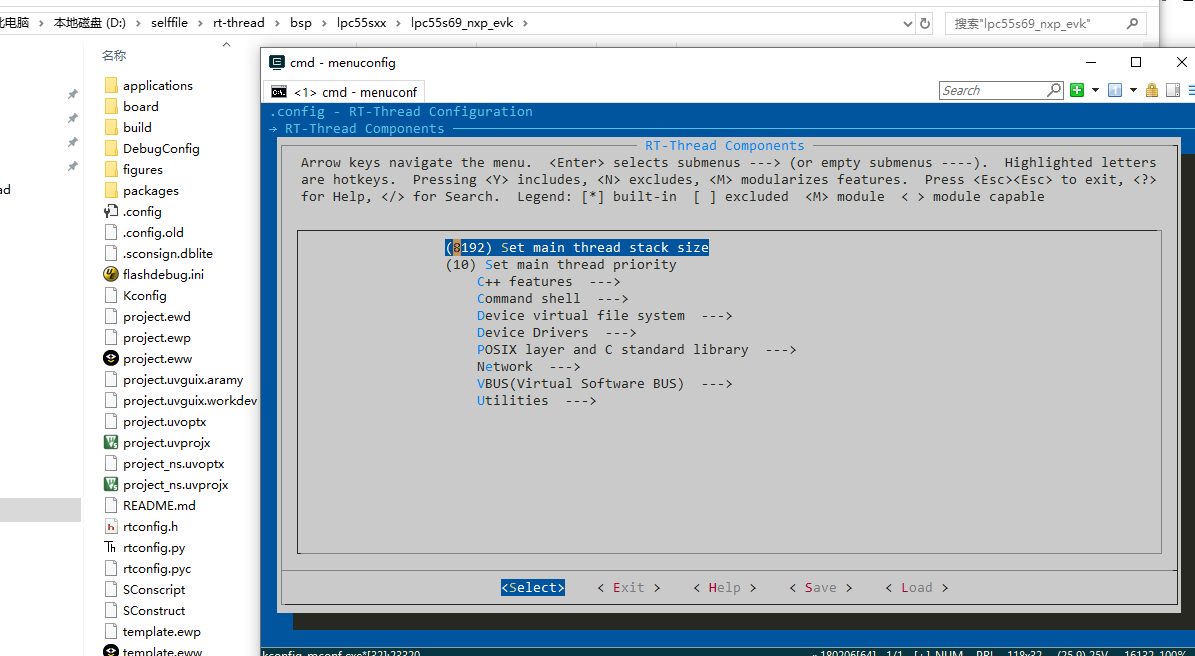This screenshot has height=656, width=1195.
Task: Navigate to 本地磁盘 (D:) in address bar
Action: (x=90, y=23)
